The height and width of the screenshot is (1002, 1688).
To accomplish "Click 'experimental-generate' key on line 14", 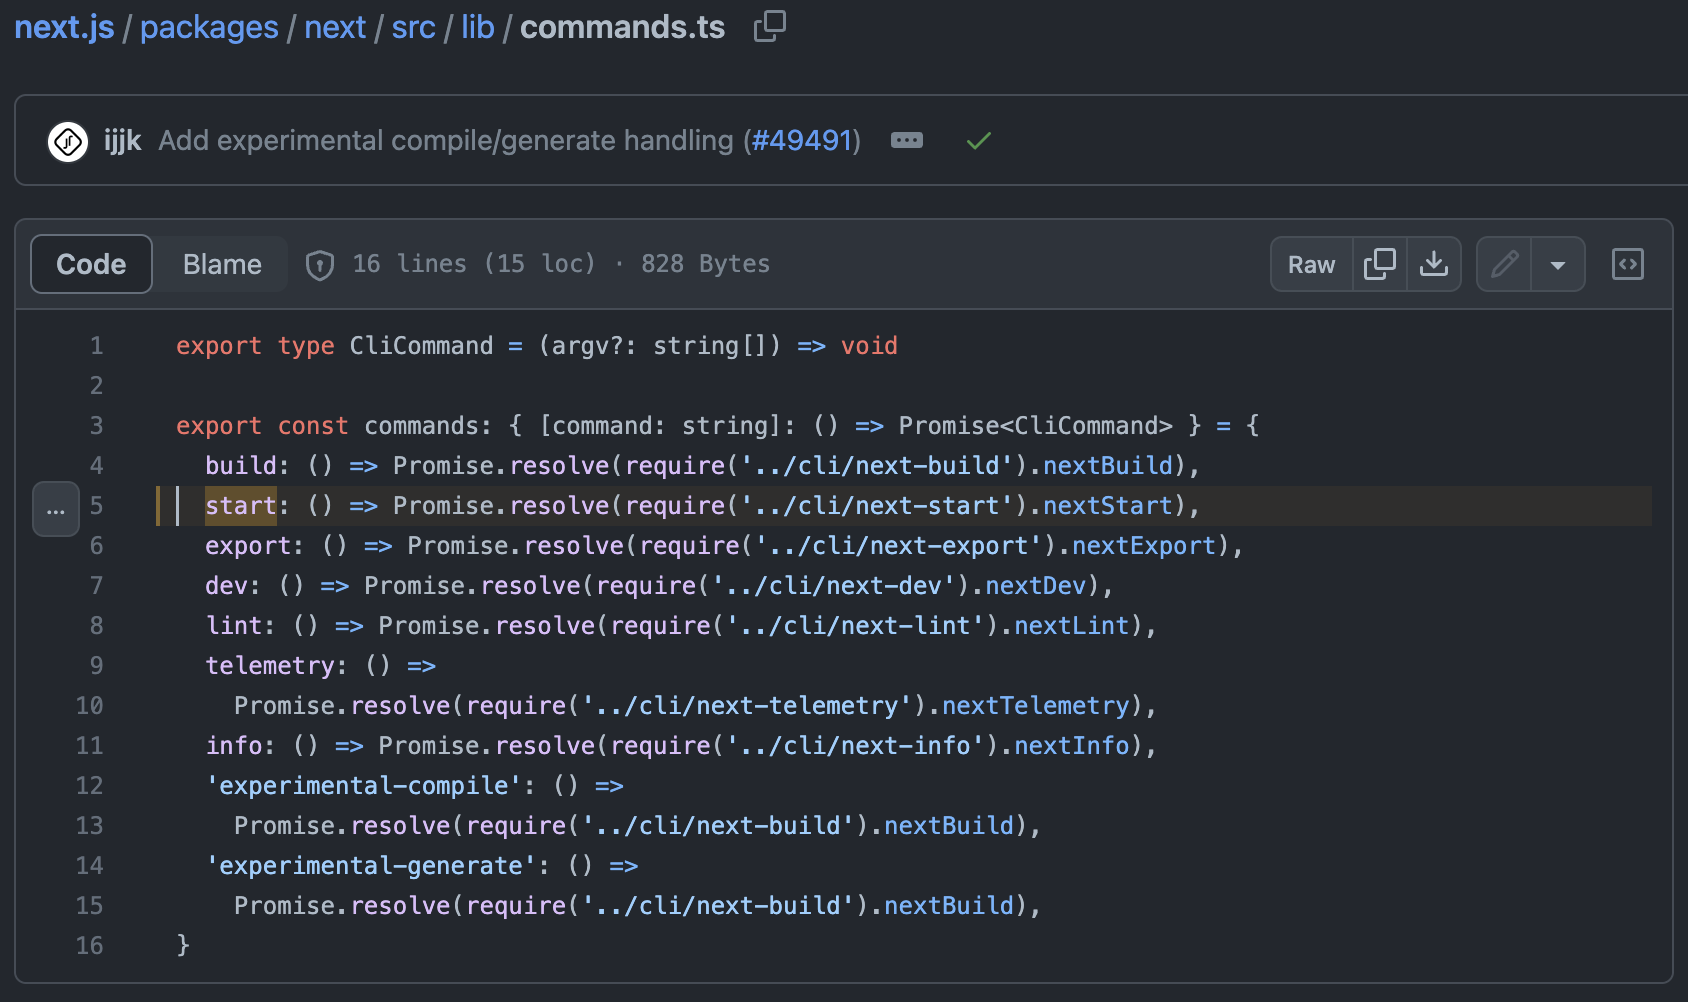I will point(371,866).
